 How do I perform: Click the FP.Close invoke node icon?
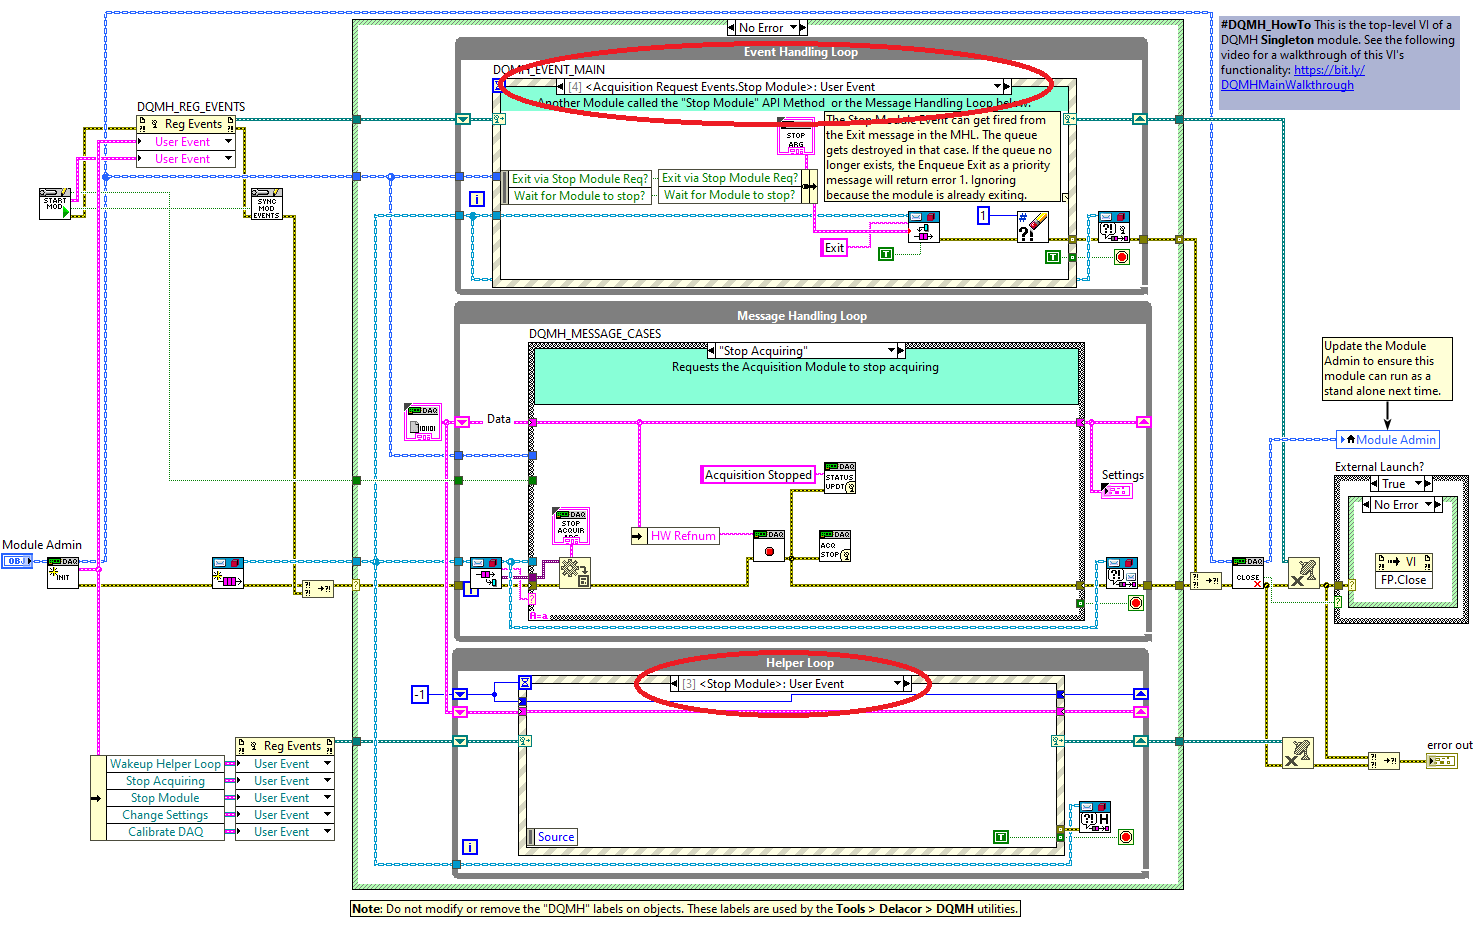click(1403, 571)
